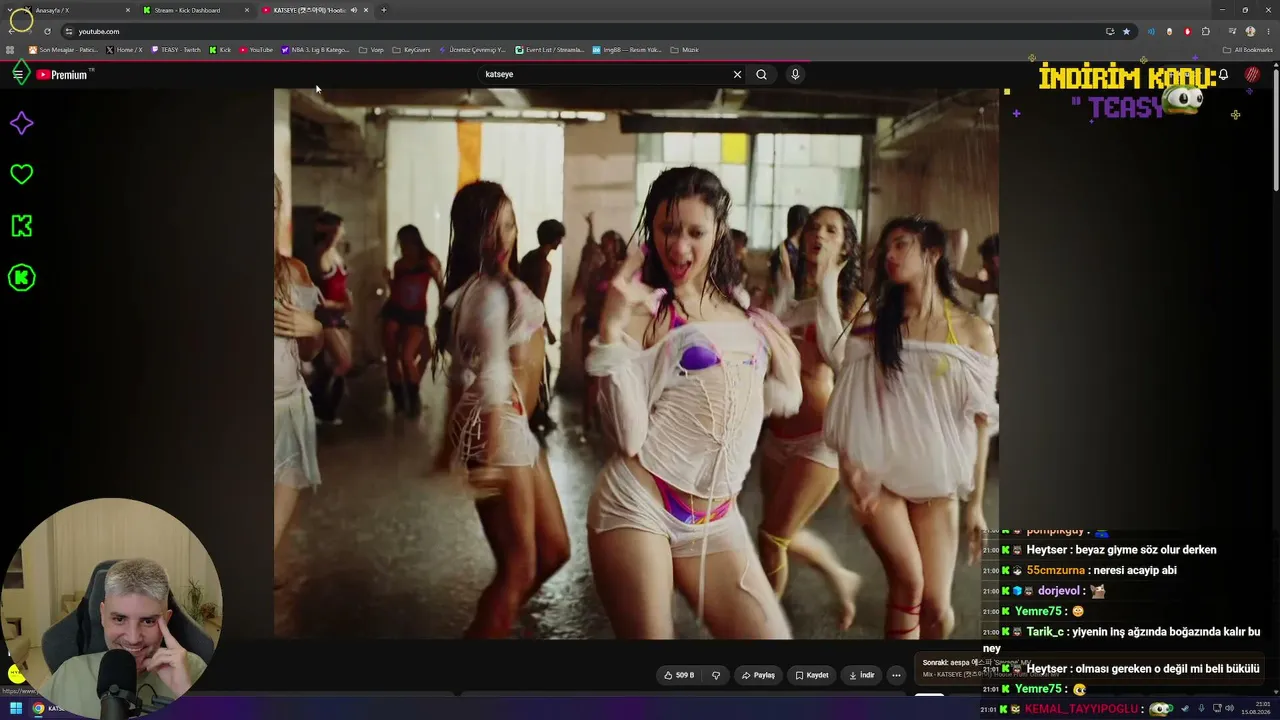1280x720 pixels.
Task: Click the video player to pause
Action: [x=636, y=363]
